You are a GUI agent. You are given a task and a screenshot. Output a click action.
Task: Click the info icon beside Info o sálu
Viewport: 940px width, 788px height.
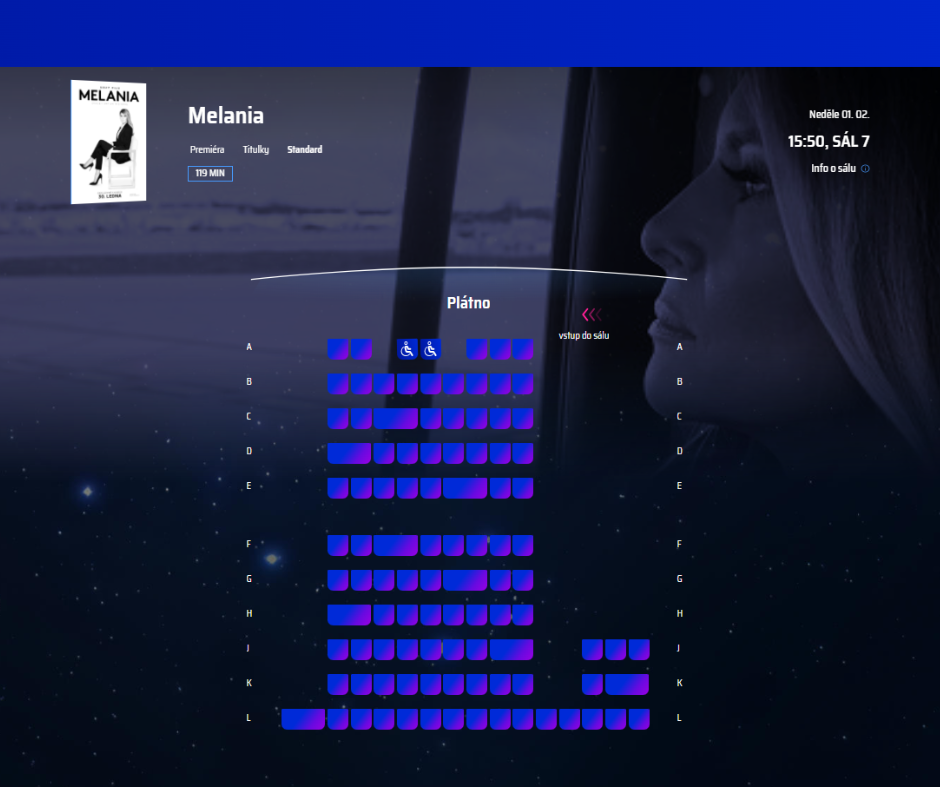(865, 168)
